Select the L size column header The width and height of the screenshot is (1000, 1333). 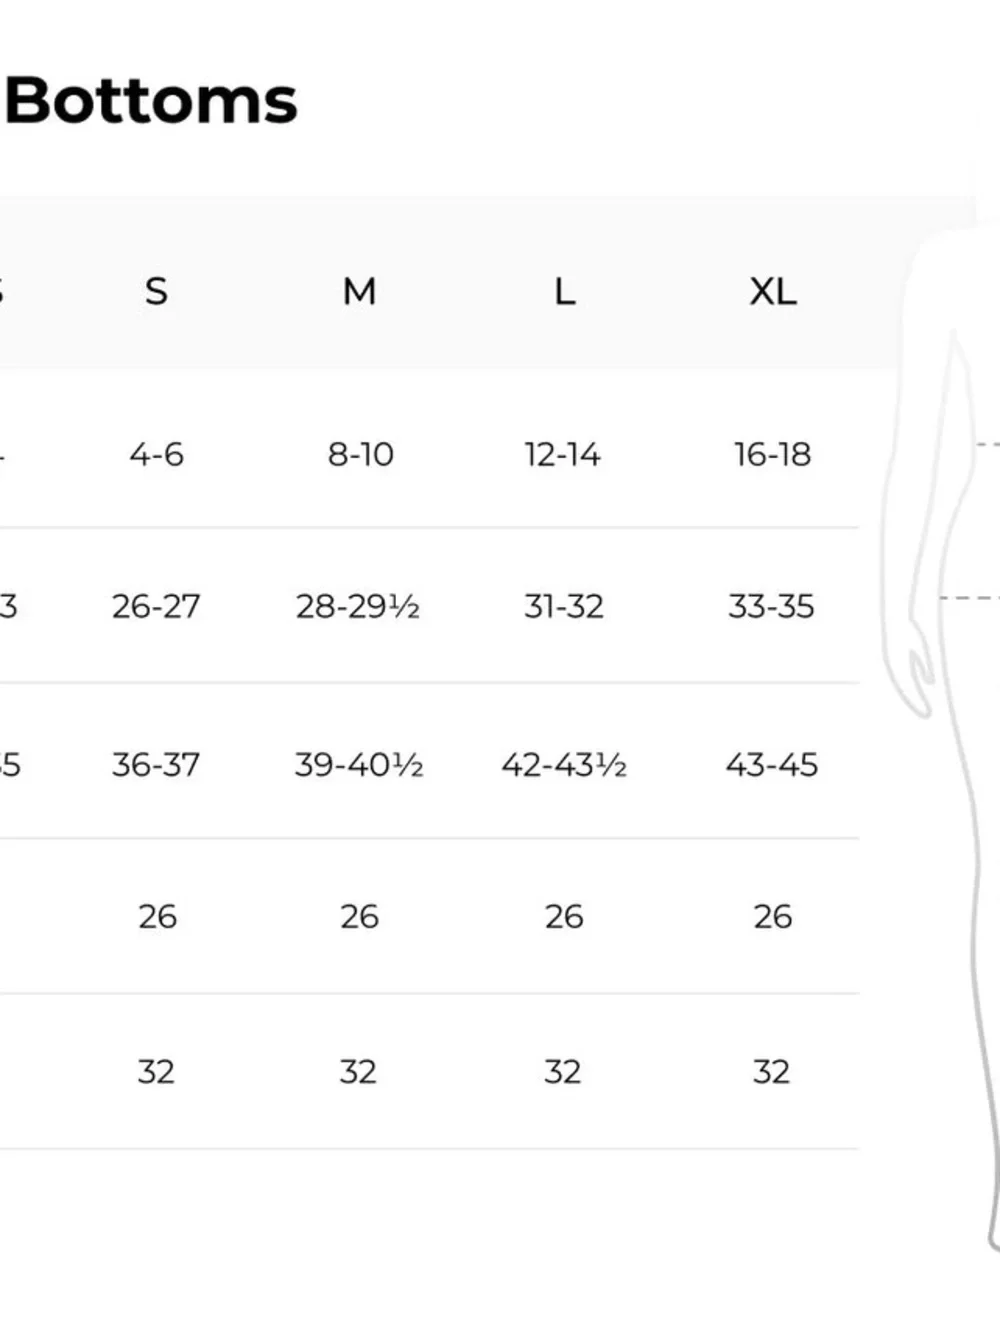tap(564, 291)
